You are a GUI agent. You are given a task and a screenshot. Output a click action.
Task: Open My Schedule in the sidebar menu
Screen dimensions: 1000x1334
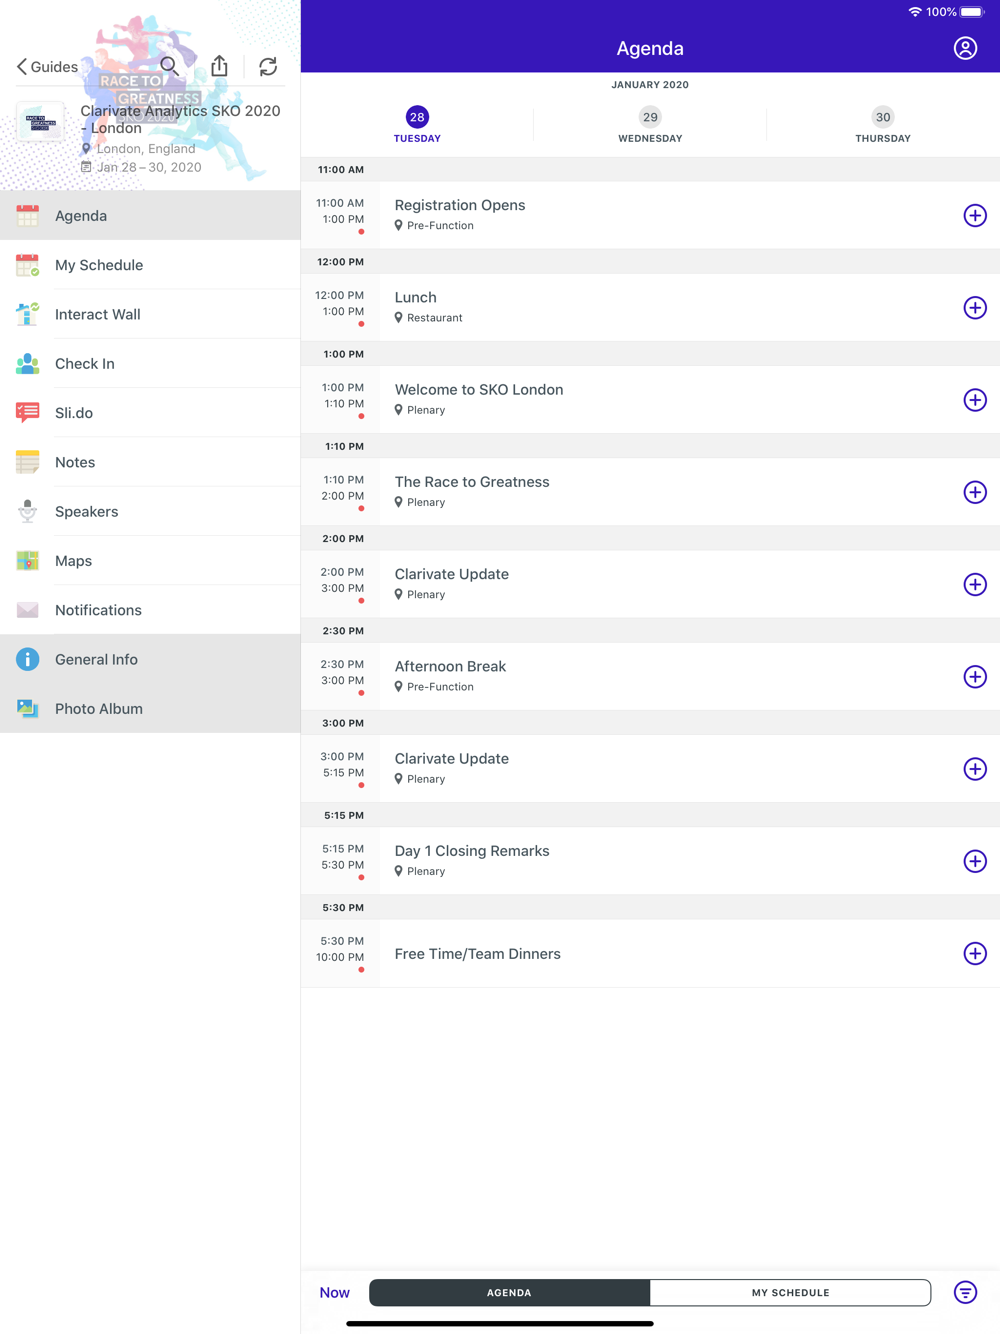[x=150, y=265]
